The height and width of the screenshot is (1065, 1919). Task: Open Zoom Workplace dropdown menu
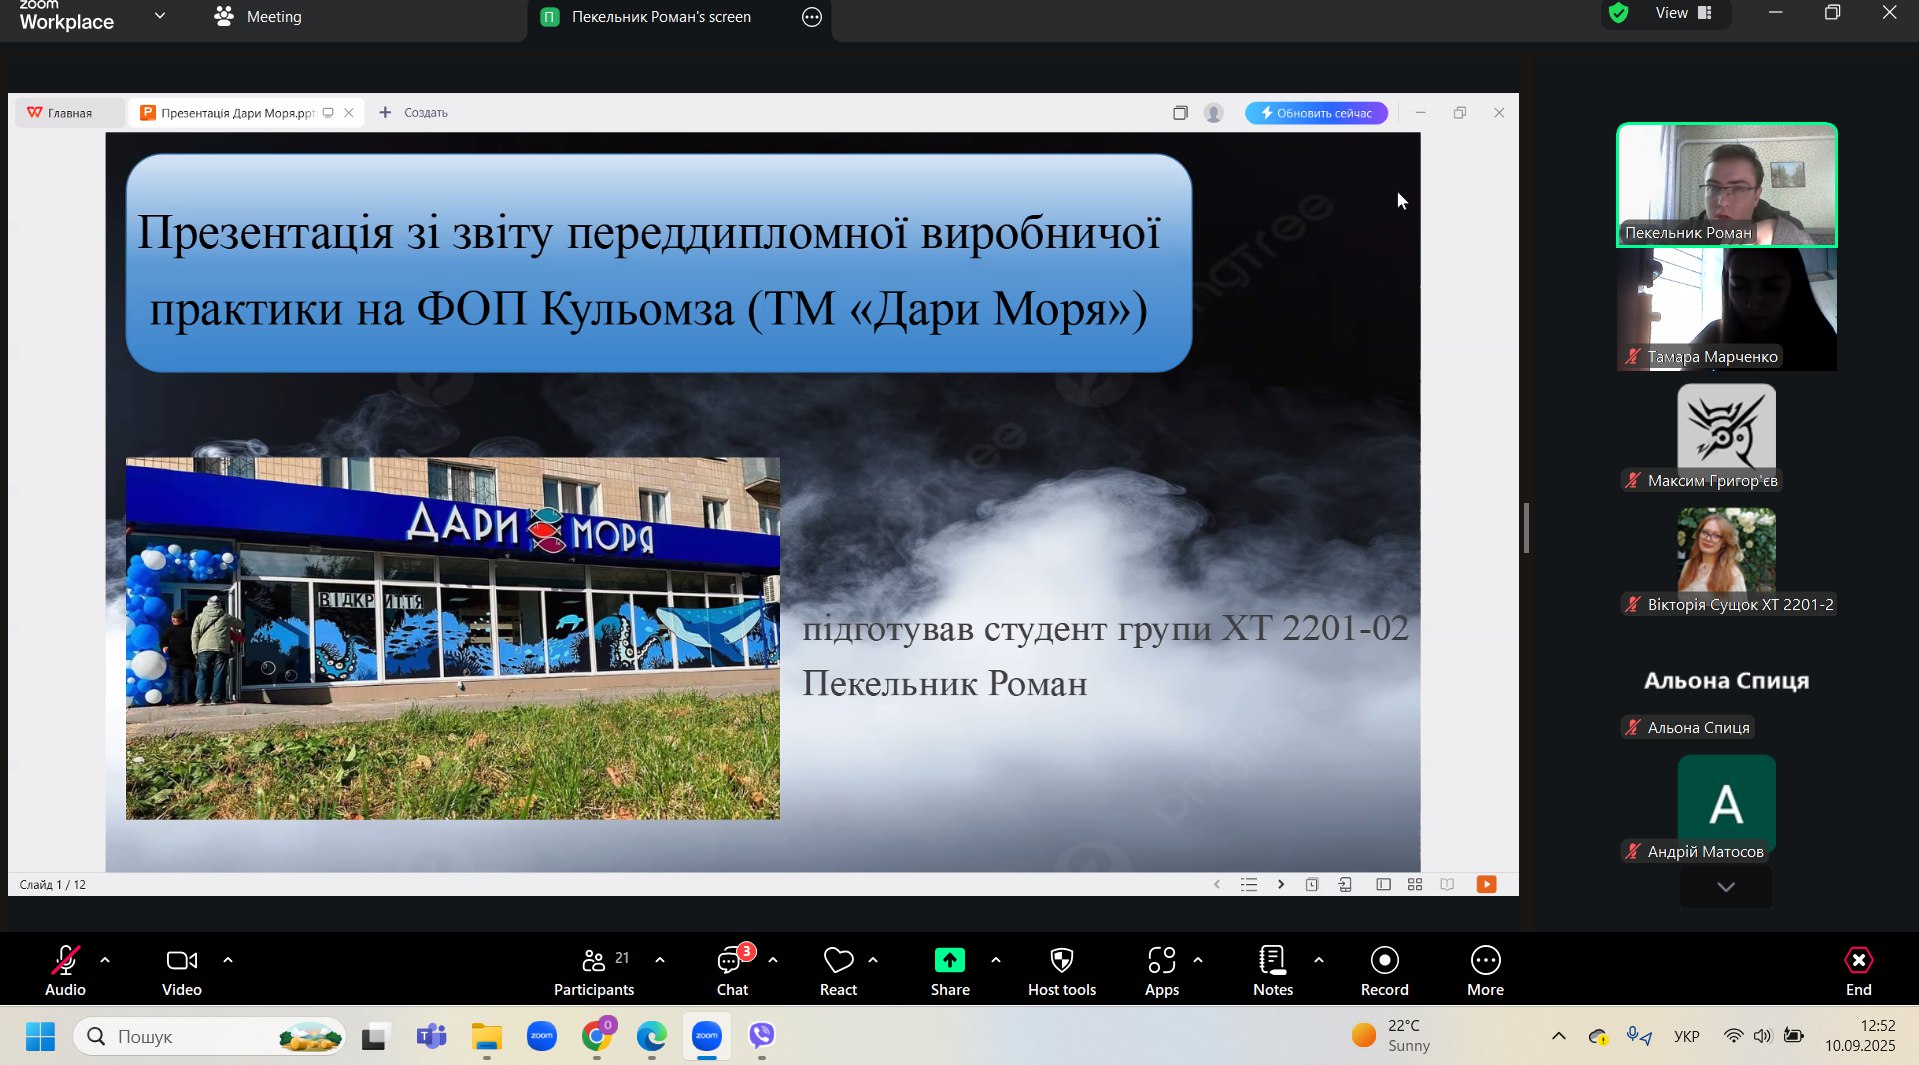[160, 16]
